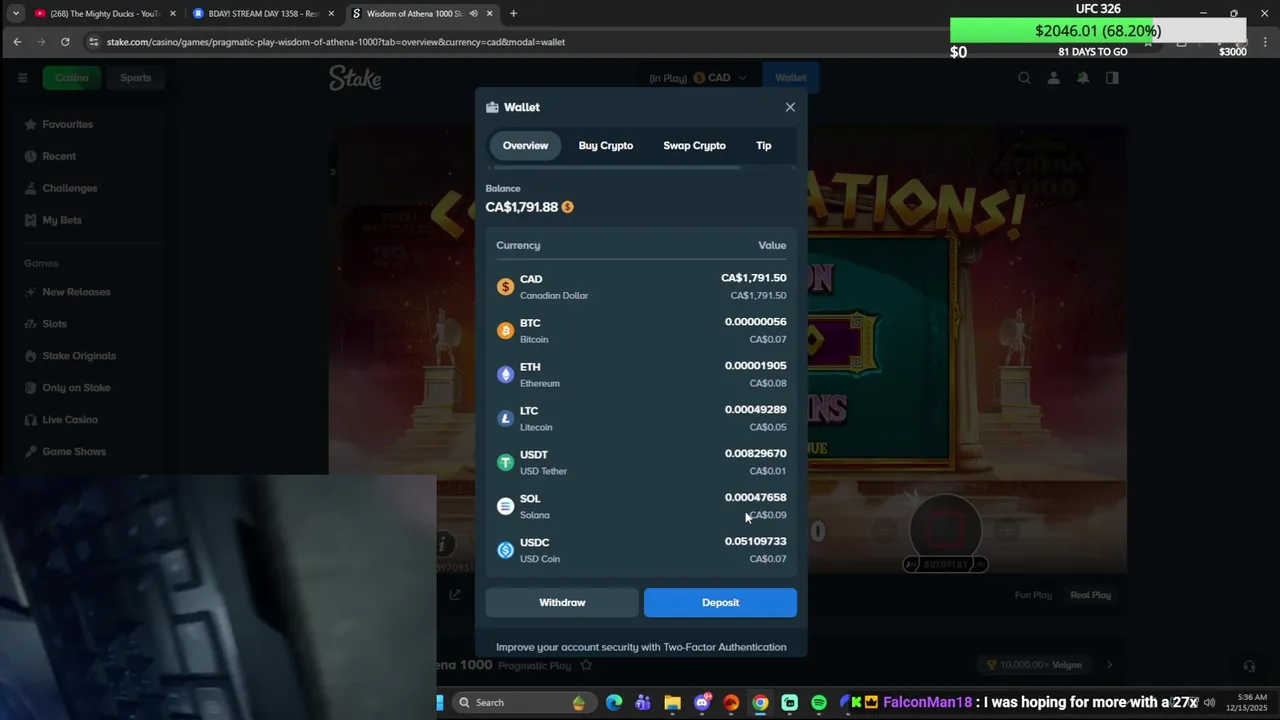This screenshot has height=720, width=1280.
Task: Open New Releases in the sidebar
Action: pos(76,292)
